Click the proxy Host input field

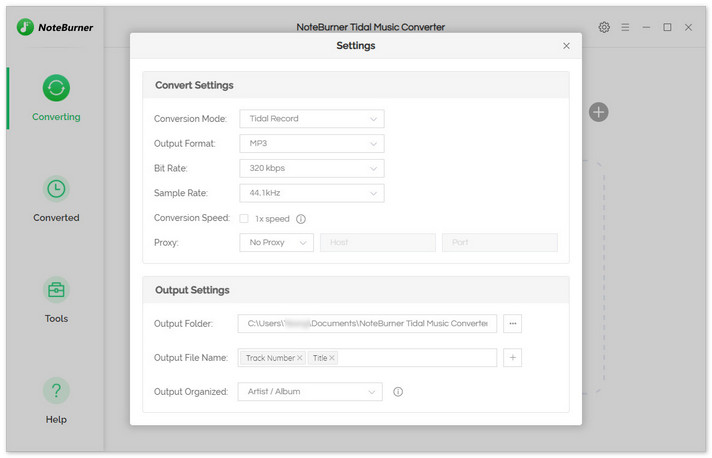pos(378,242)
